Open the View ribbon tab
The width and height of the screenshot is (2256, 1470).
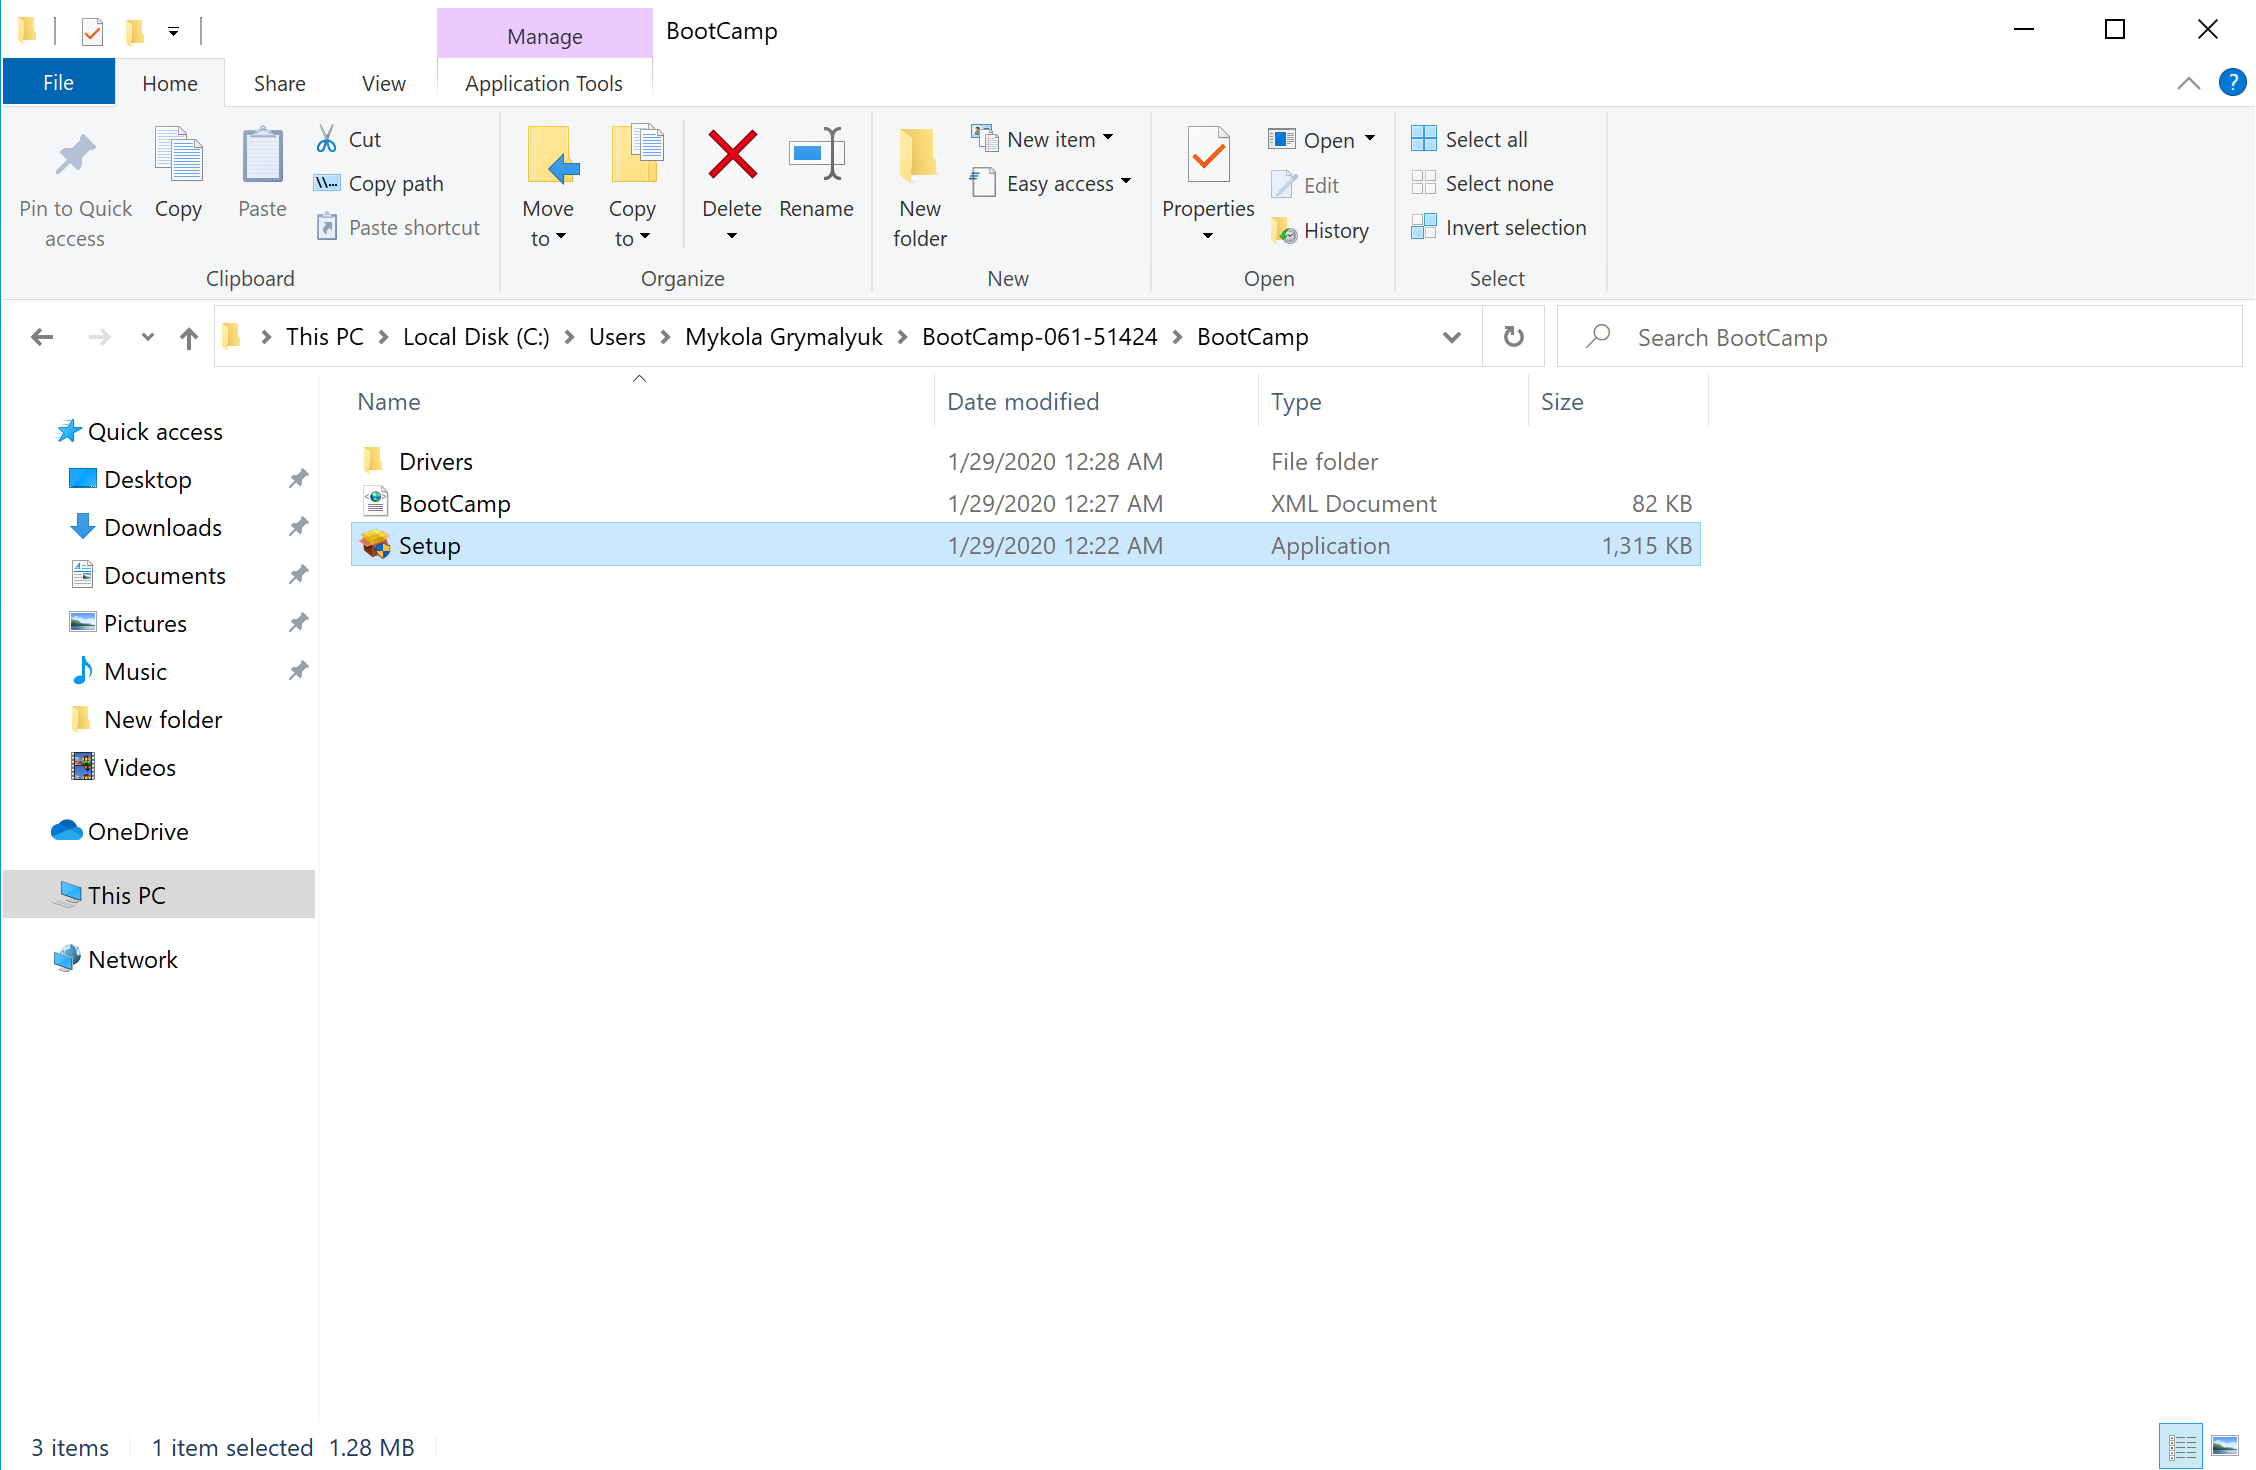(x=383, y=83)
